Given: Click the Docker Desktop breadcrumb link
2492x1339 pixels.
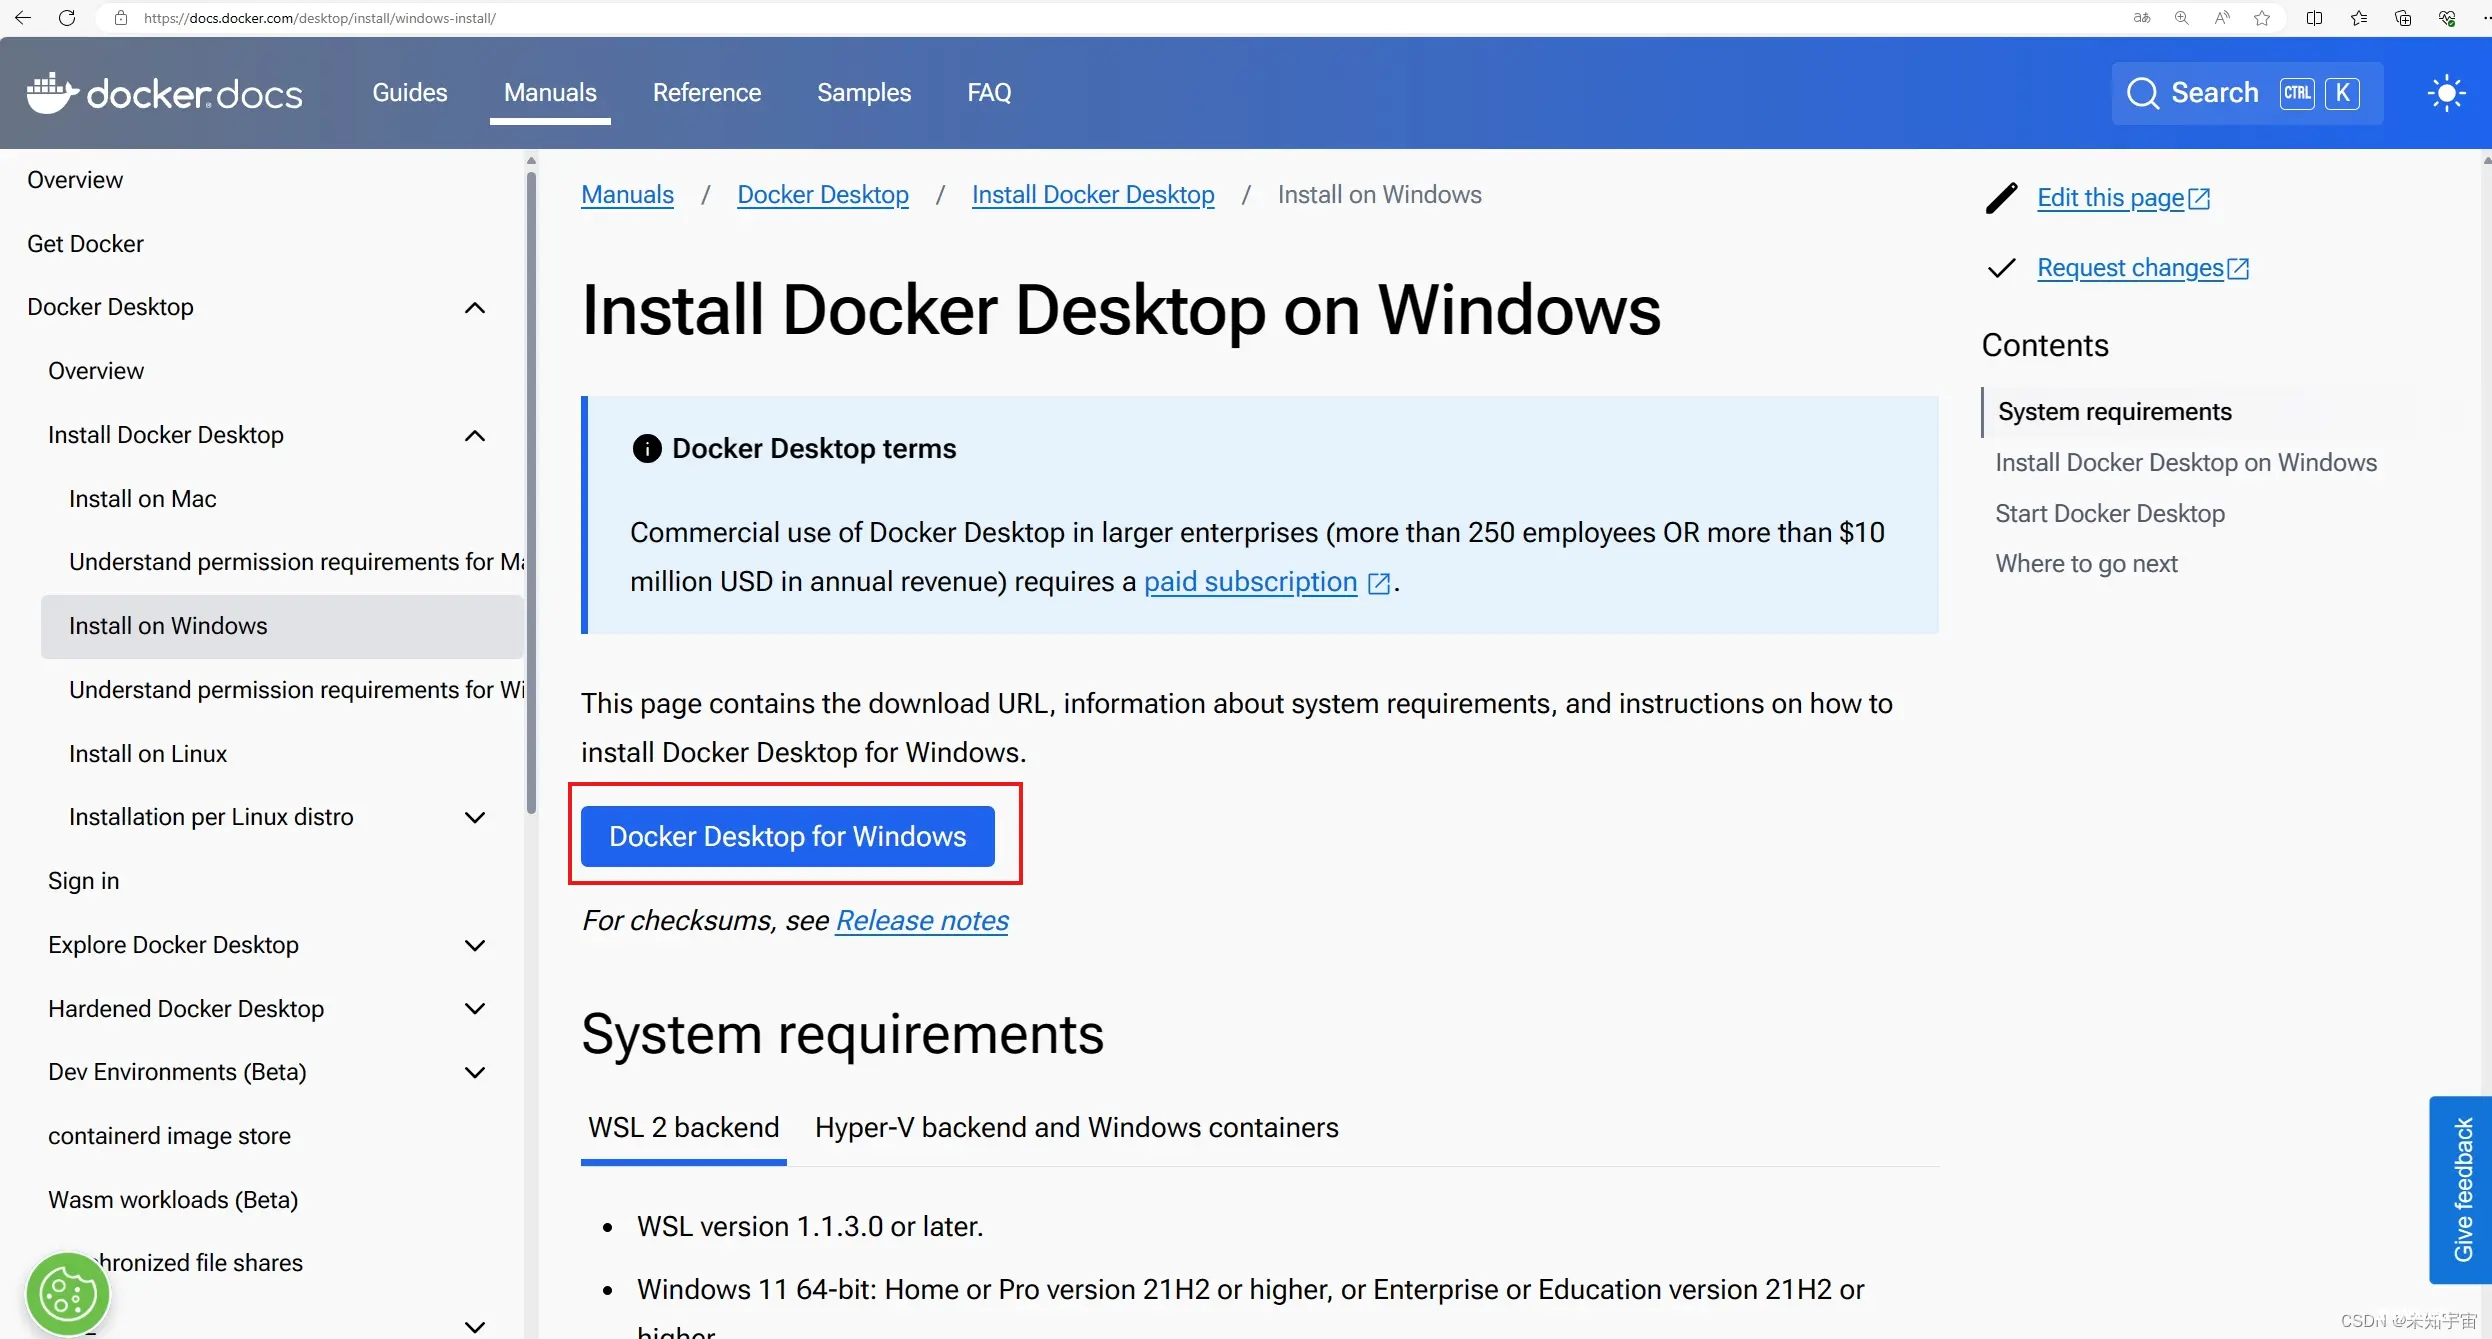Looking at the screenshot, I should coord(823,195).
